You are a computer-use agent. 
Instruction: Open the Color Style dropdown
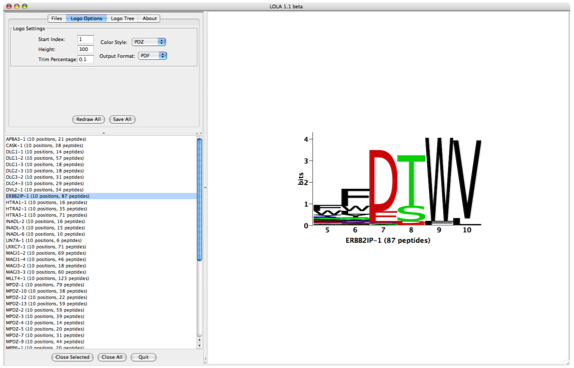coord(149,42)
